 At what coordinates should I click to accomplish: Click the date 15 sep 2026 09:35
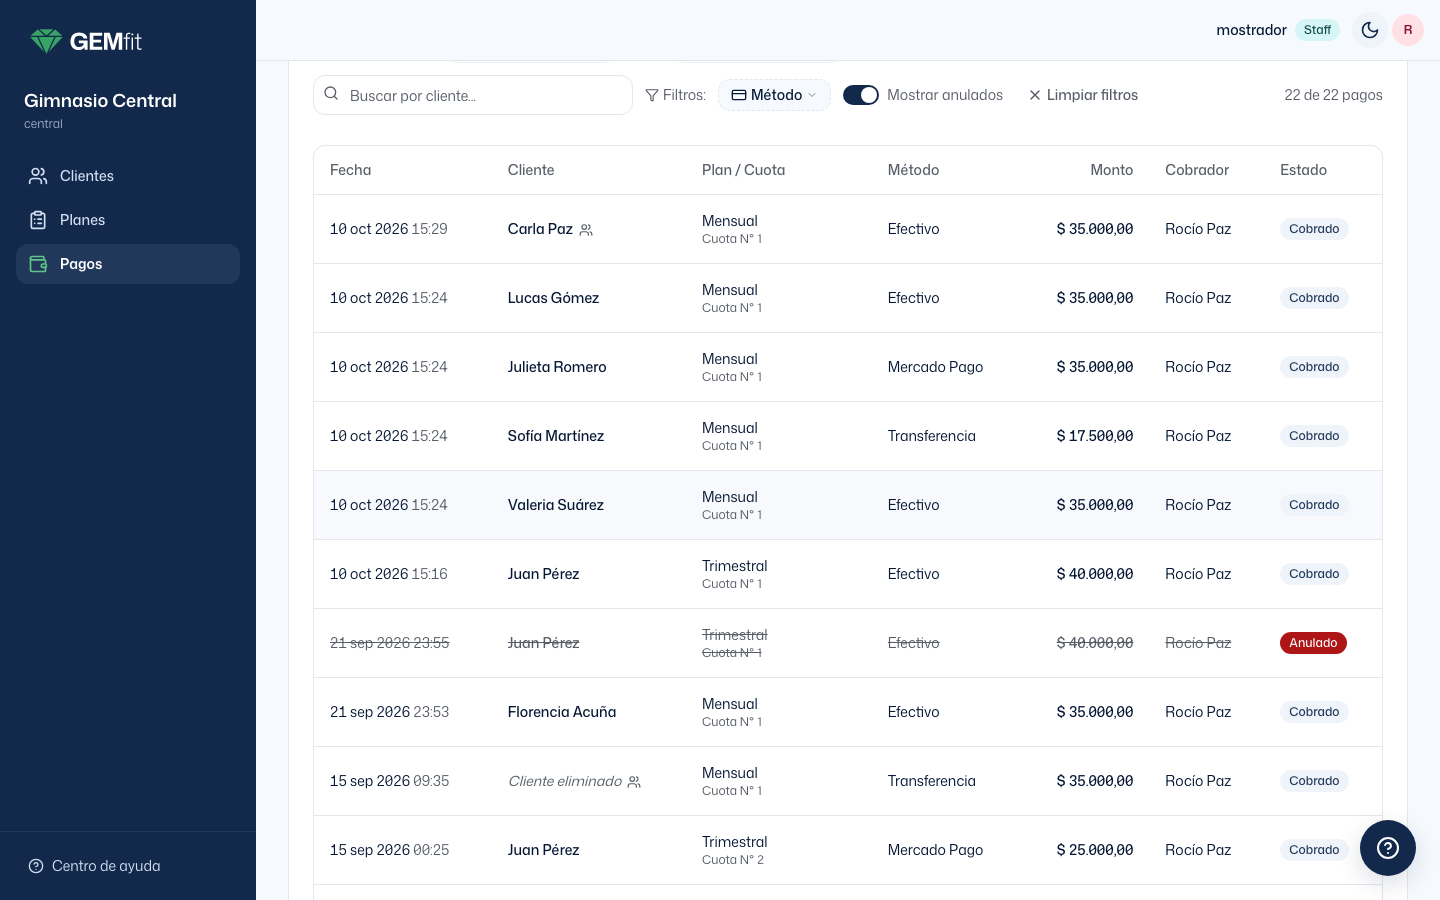click(x=390, y=781)
